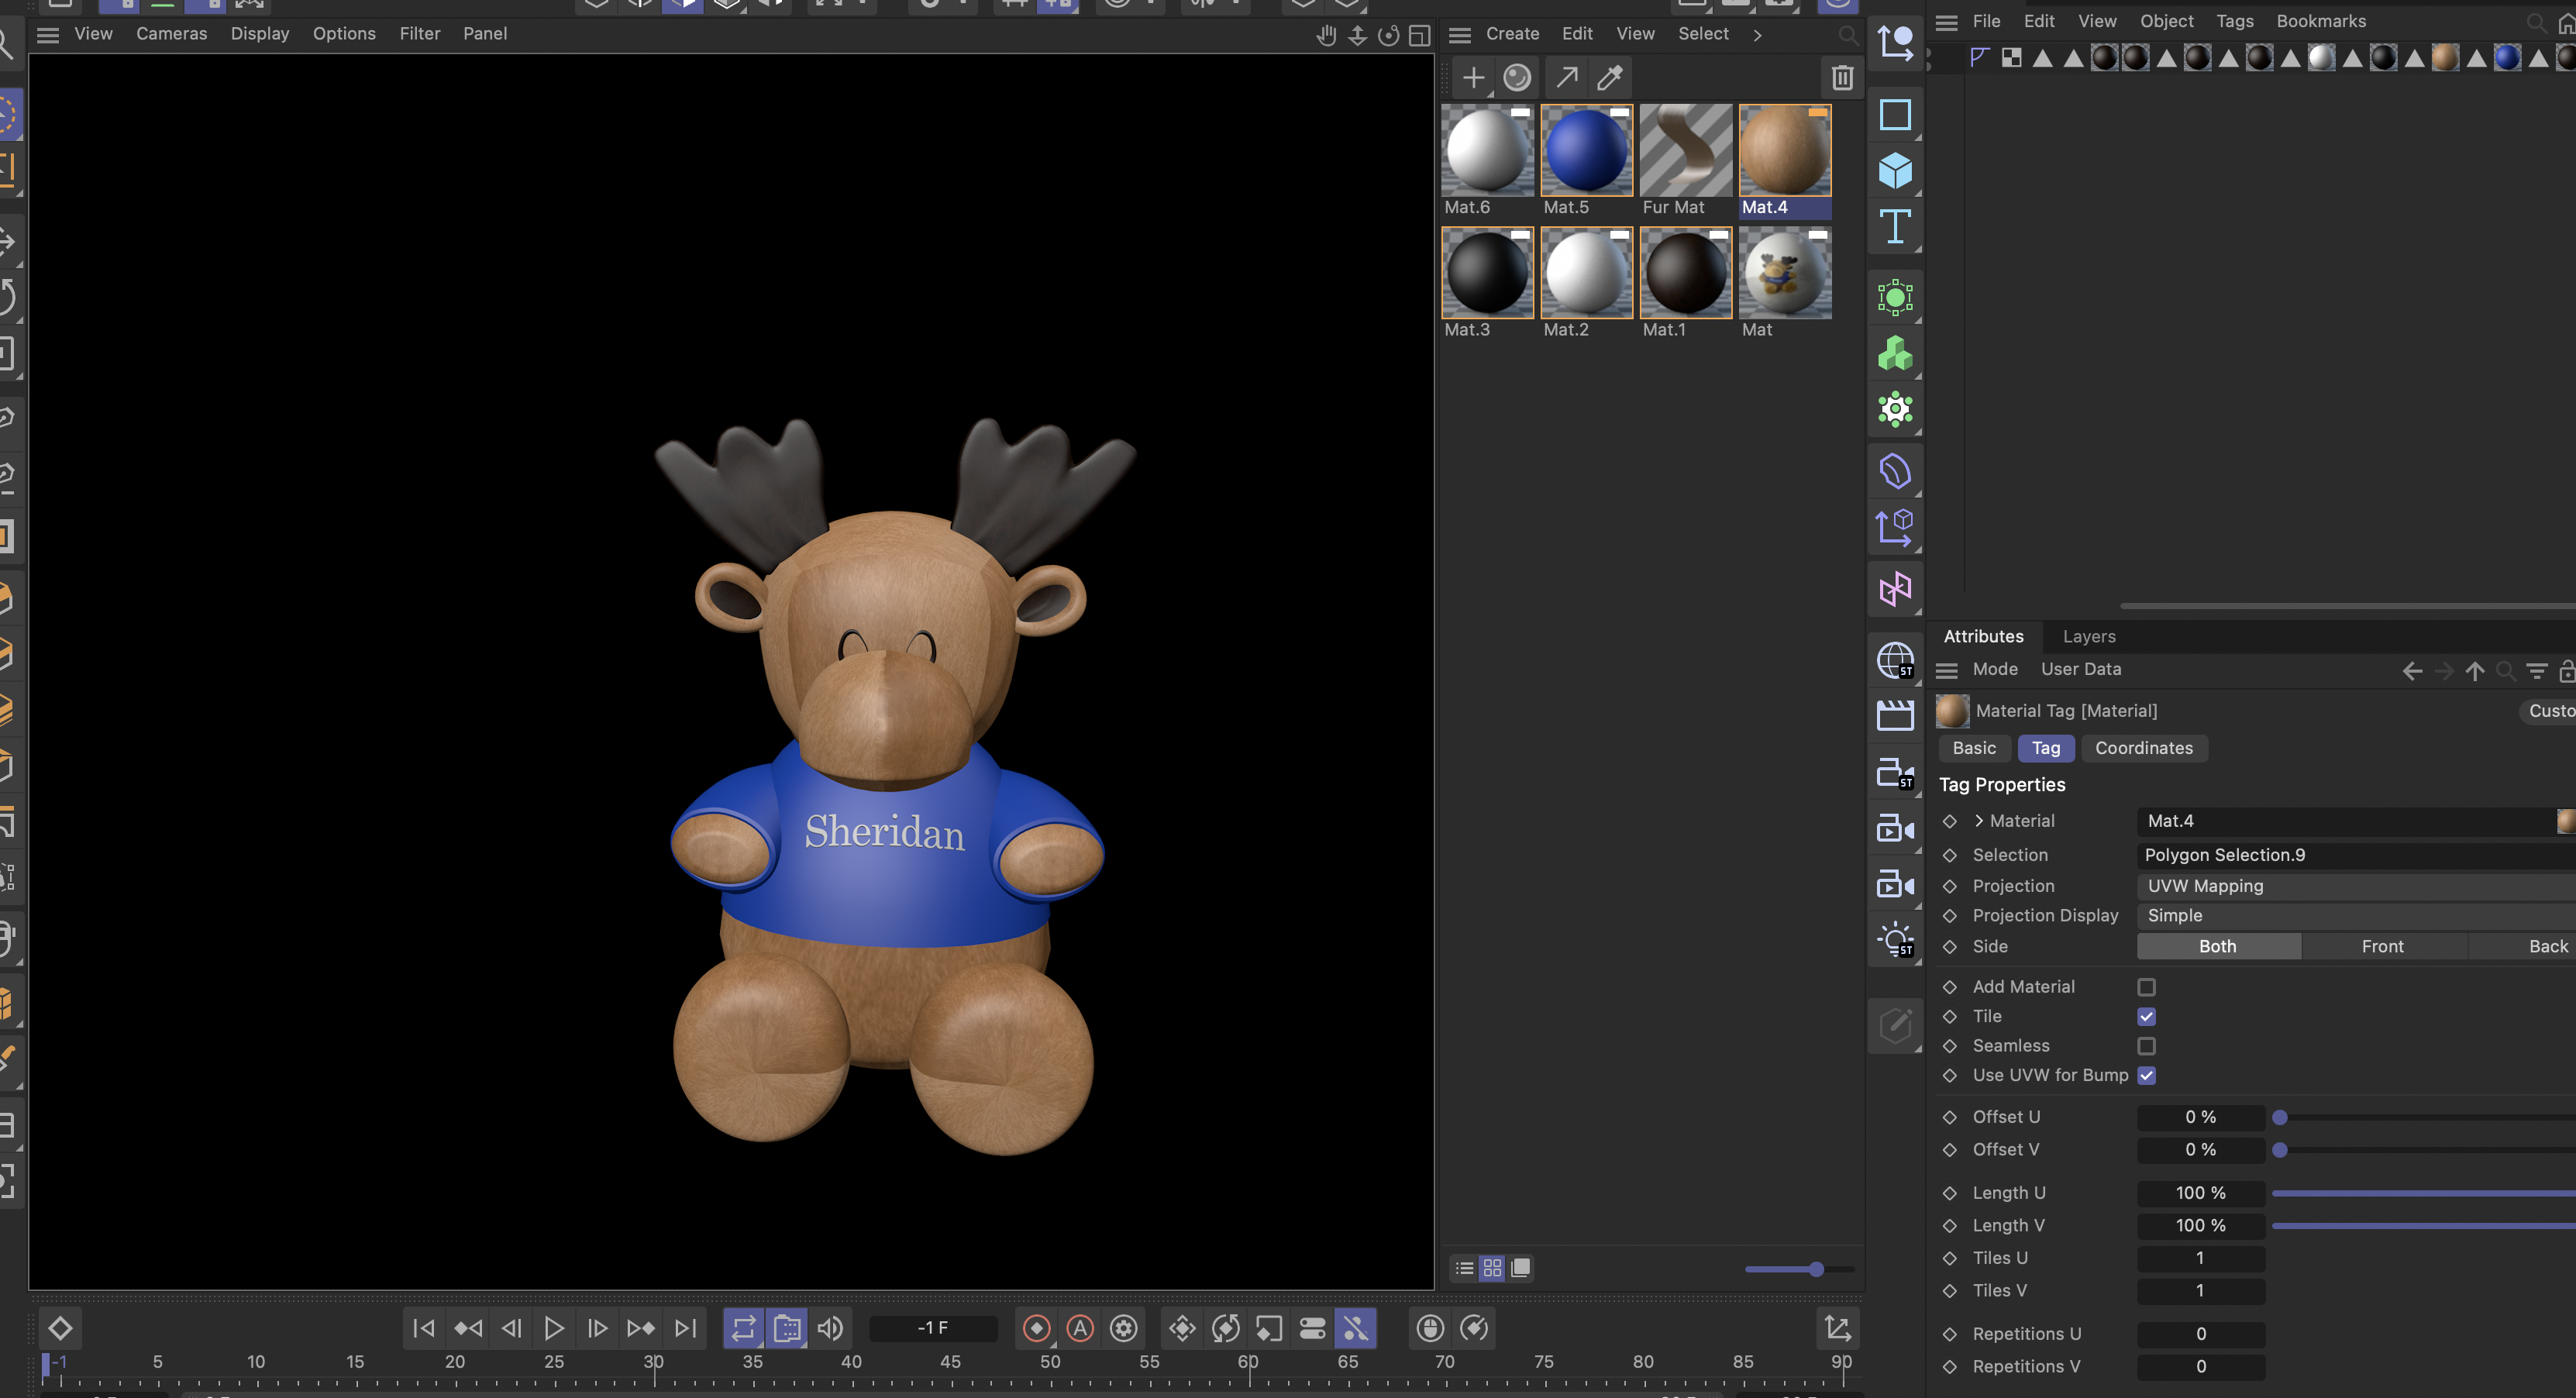
Task: Delete material using the trashcan icon
Action: point(1842,77)
